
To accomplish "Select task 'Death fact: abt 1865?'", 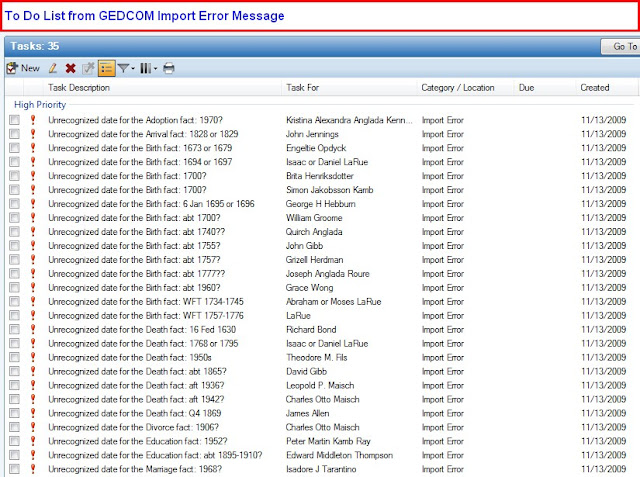I will [x=137, y=371].
